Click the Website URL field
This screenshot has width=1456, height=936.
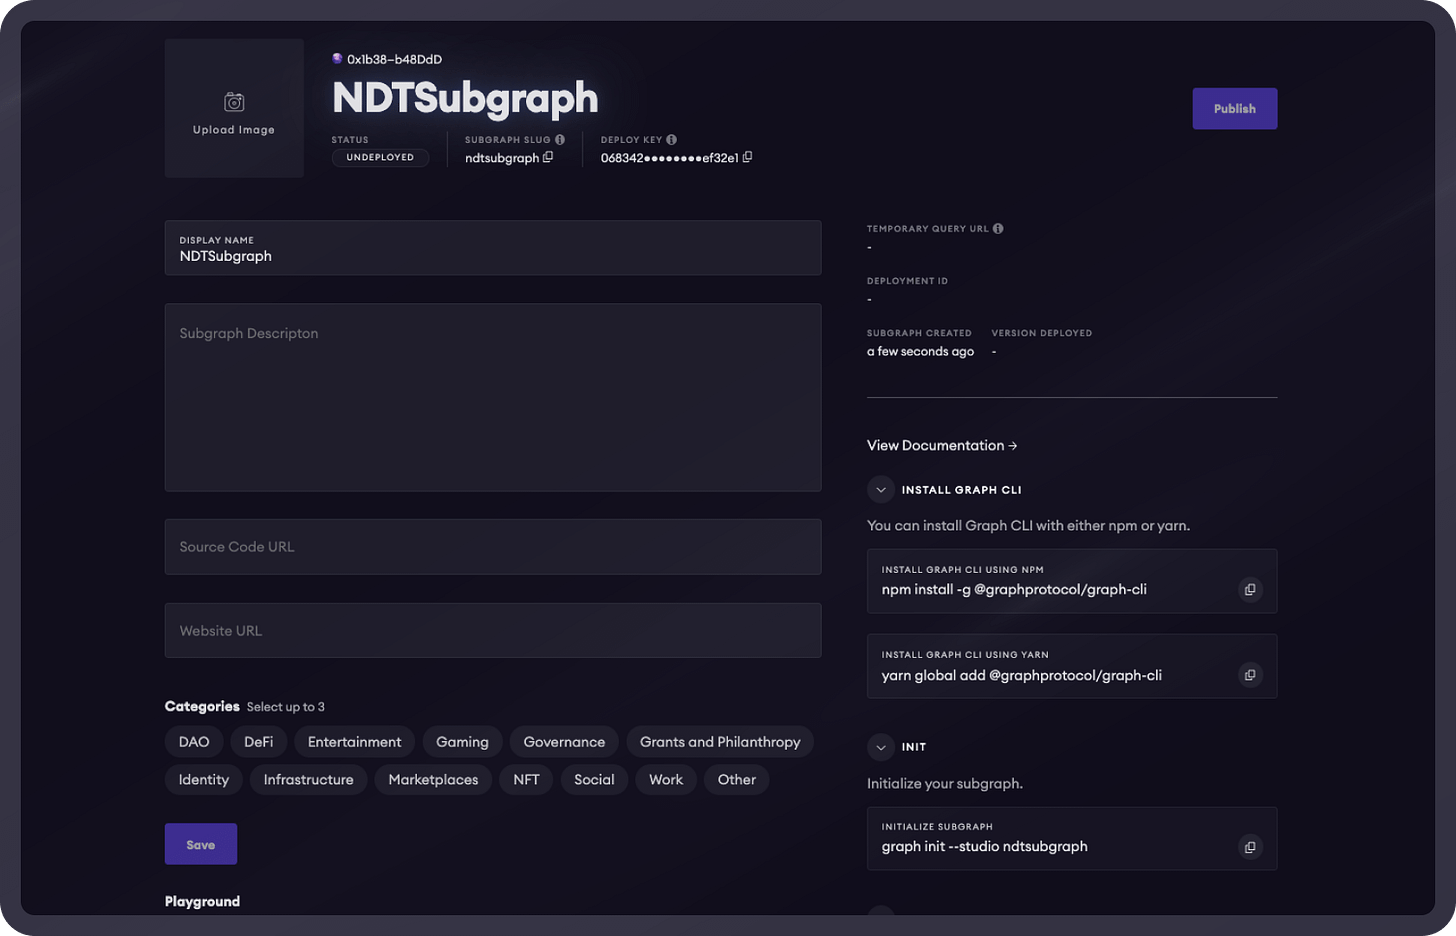click(x=493, y=630)
